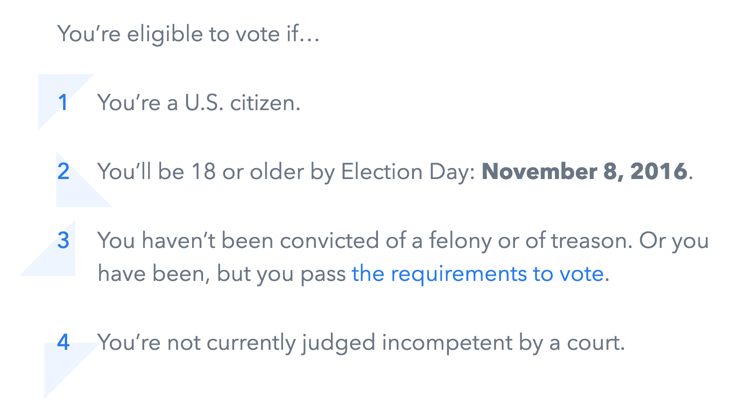Click the number 3 list marker
Image resolution: width=729 pixels, height=410 pixels.
(63, 241)
